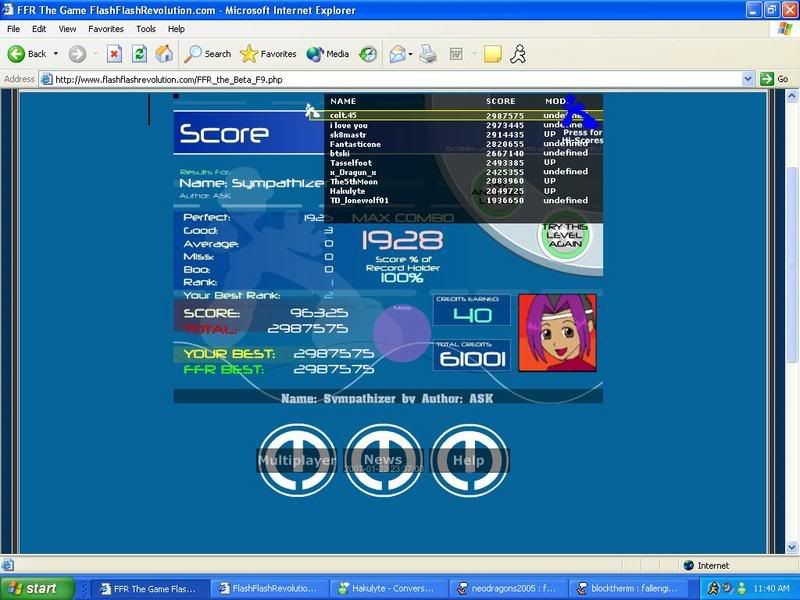Select btski high score entry
Screen dimensions: 800x600
(458, 154)
